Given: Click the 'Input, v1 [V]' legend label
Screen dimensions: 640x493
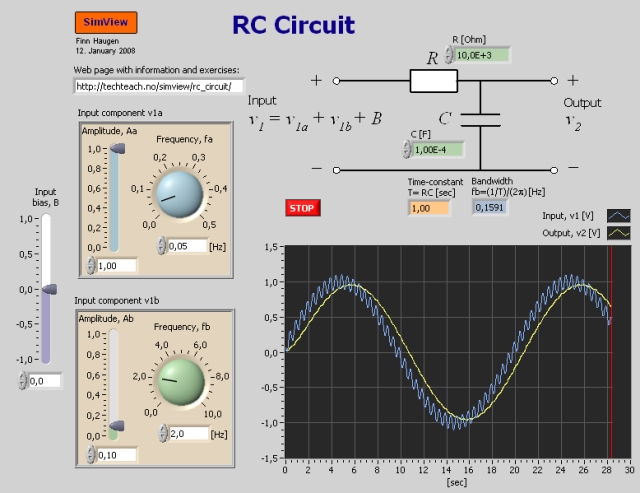Looking at the screenshot, I should coord(568,215).
